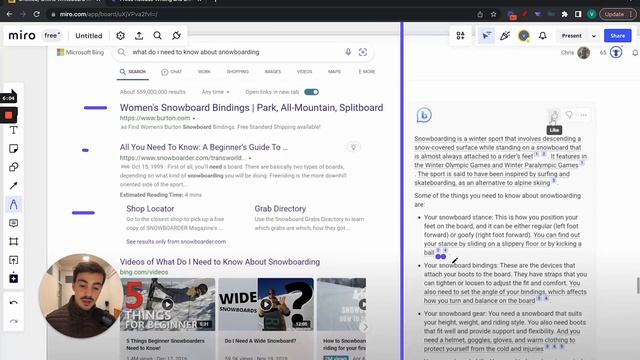Click lightbulb icon beside Beginner's Guide result
Image resolution: width=640 pixels, height=360 pixels.
(353, 147)
